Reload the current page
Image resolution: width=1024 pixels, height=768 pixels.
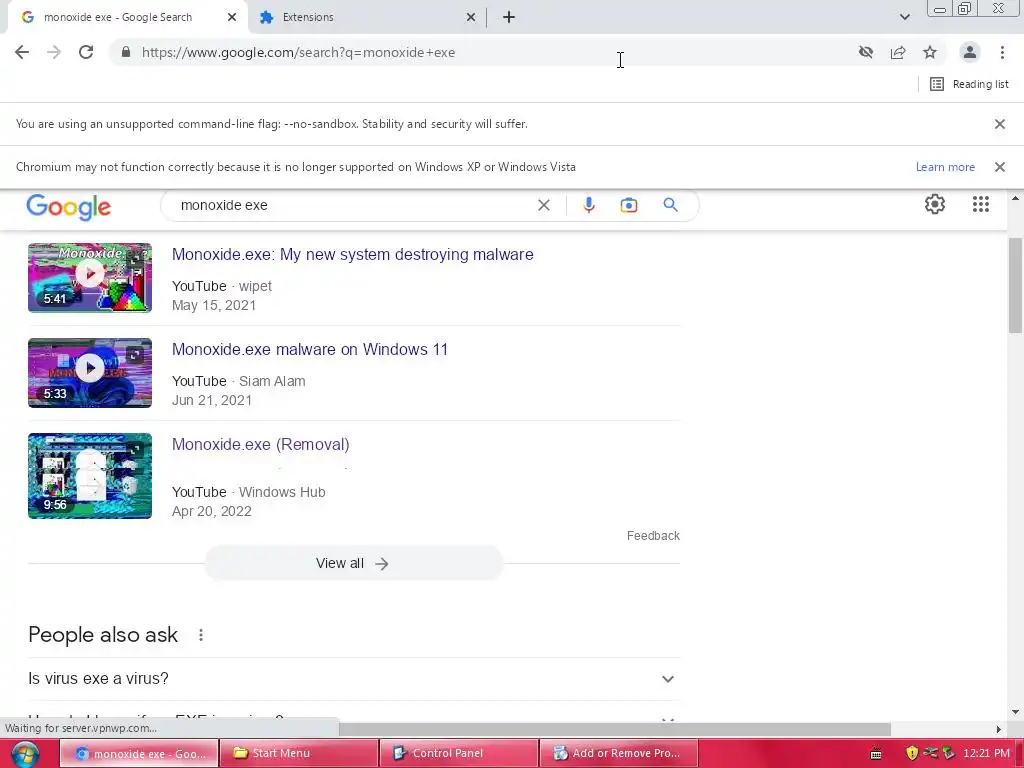[86, 52]
